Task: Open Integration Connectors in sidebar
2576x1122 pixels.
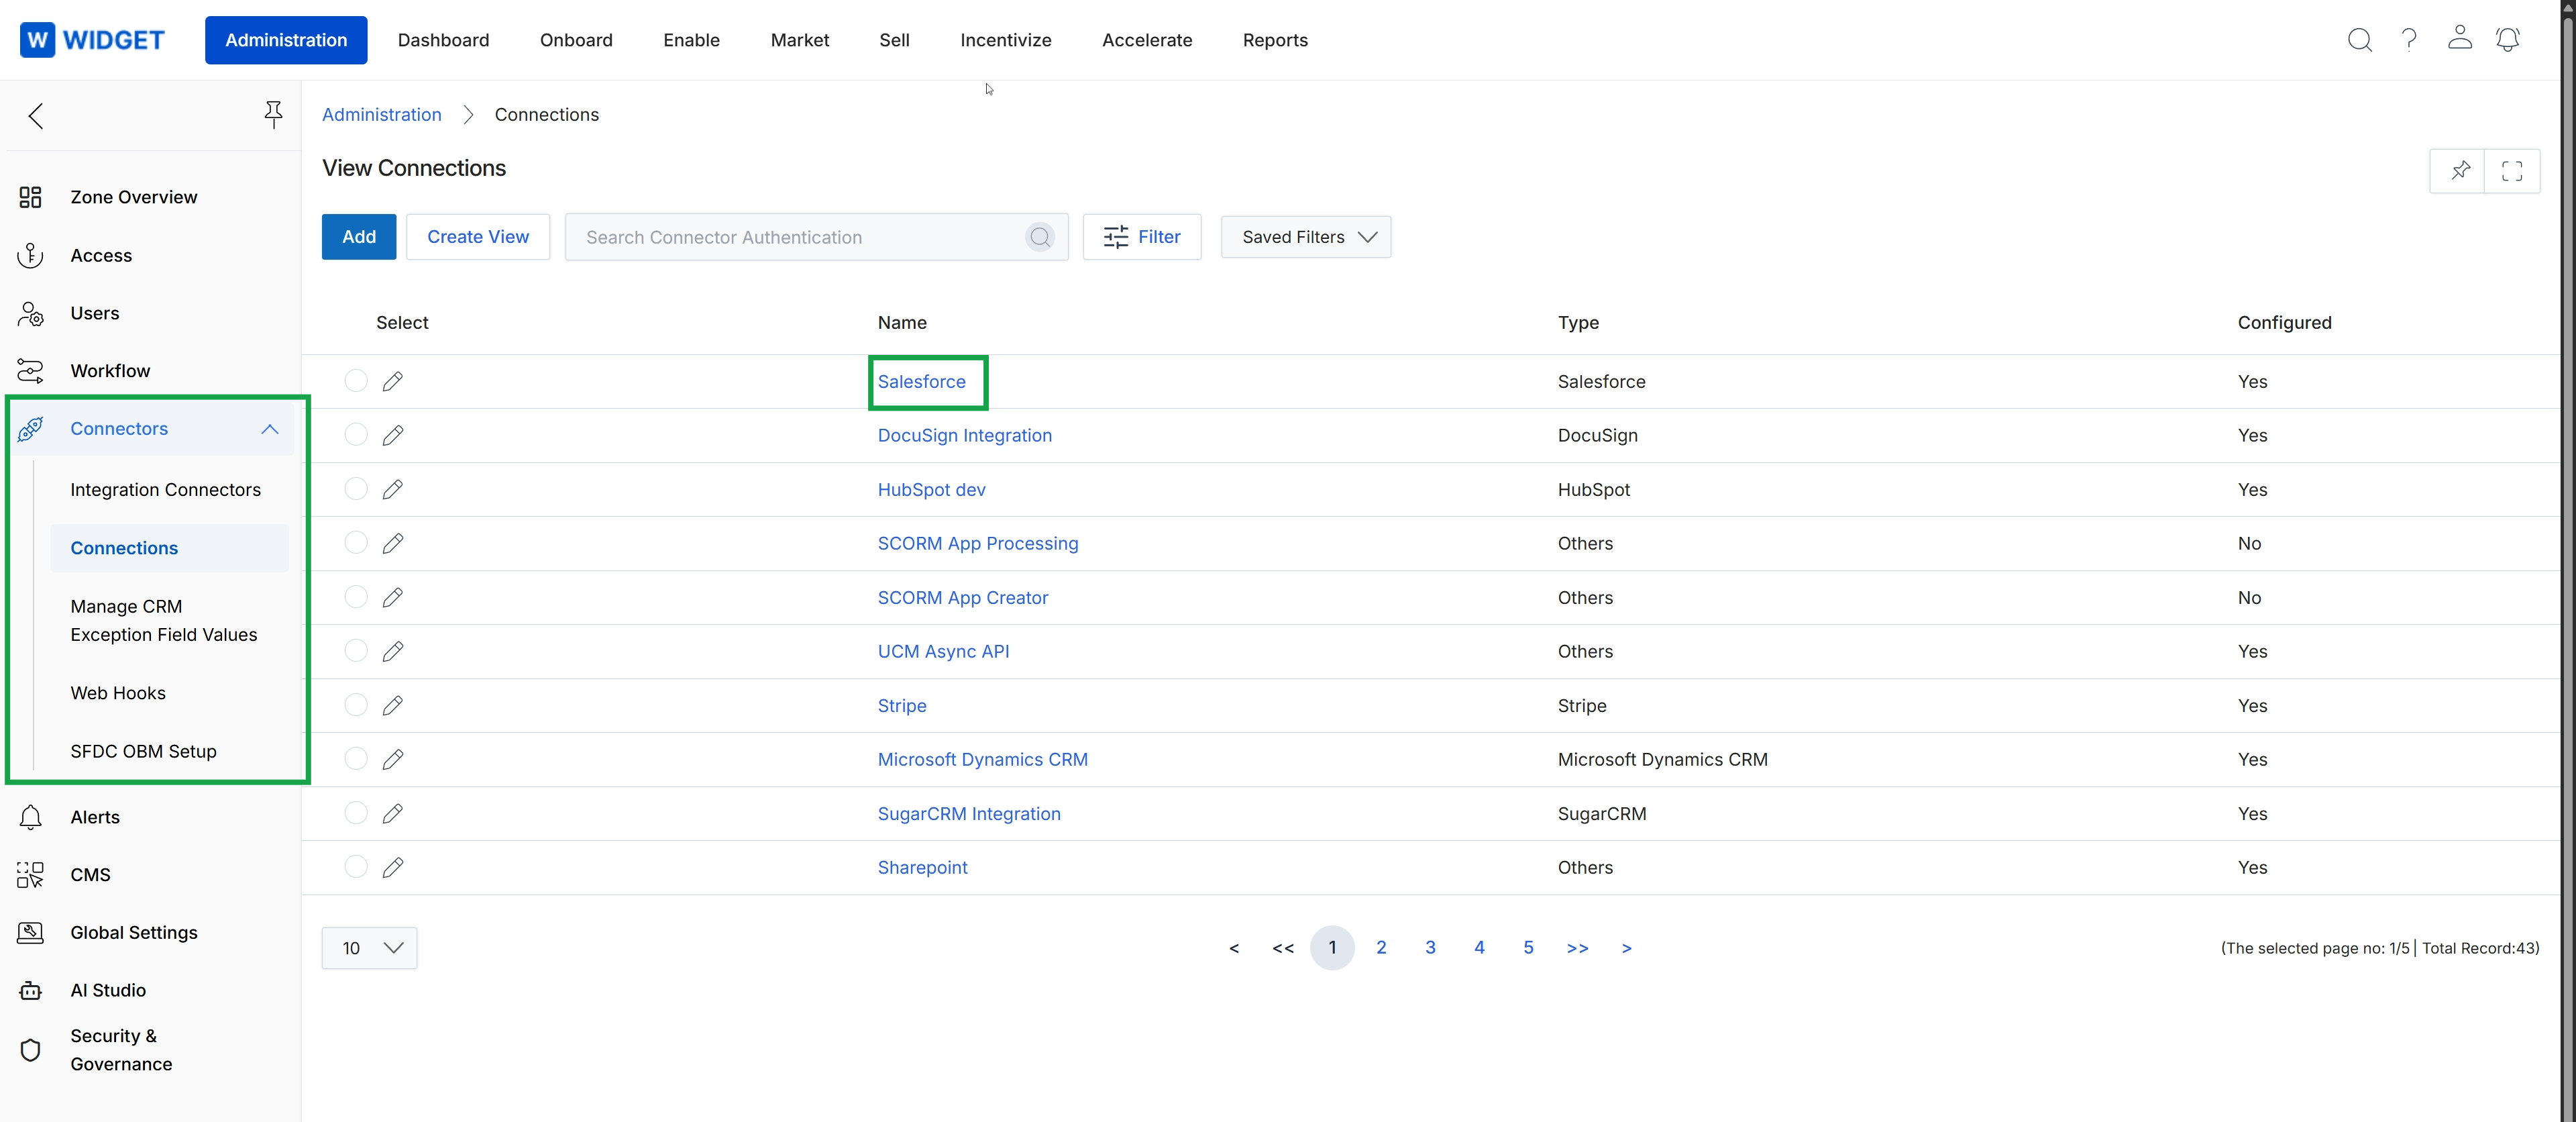Action: pos(165,490)
